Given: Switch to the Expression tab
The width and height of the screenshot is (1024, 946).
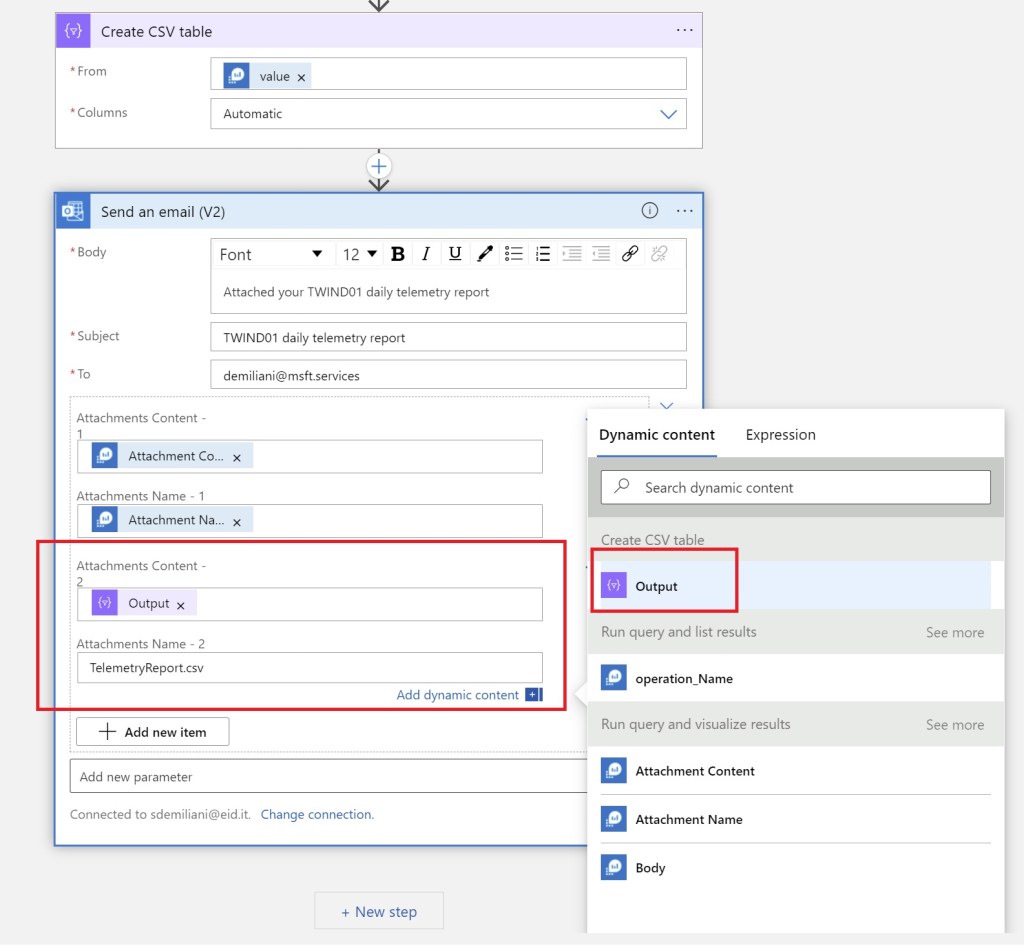Looking at the screenshot, I should coord(780,435).
